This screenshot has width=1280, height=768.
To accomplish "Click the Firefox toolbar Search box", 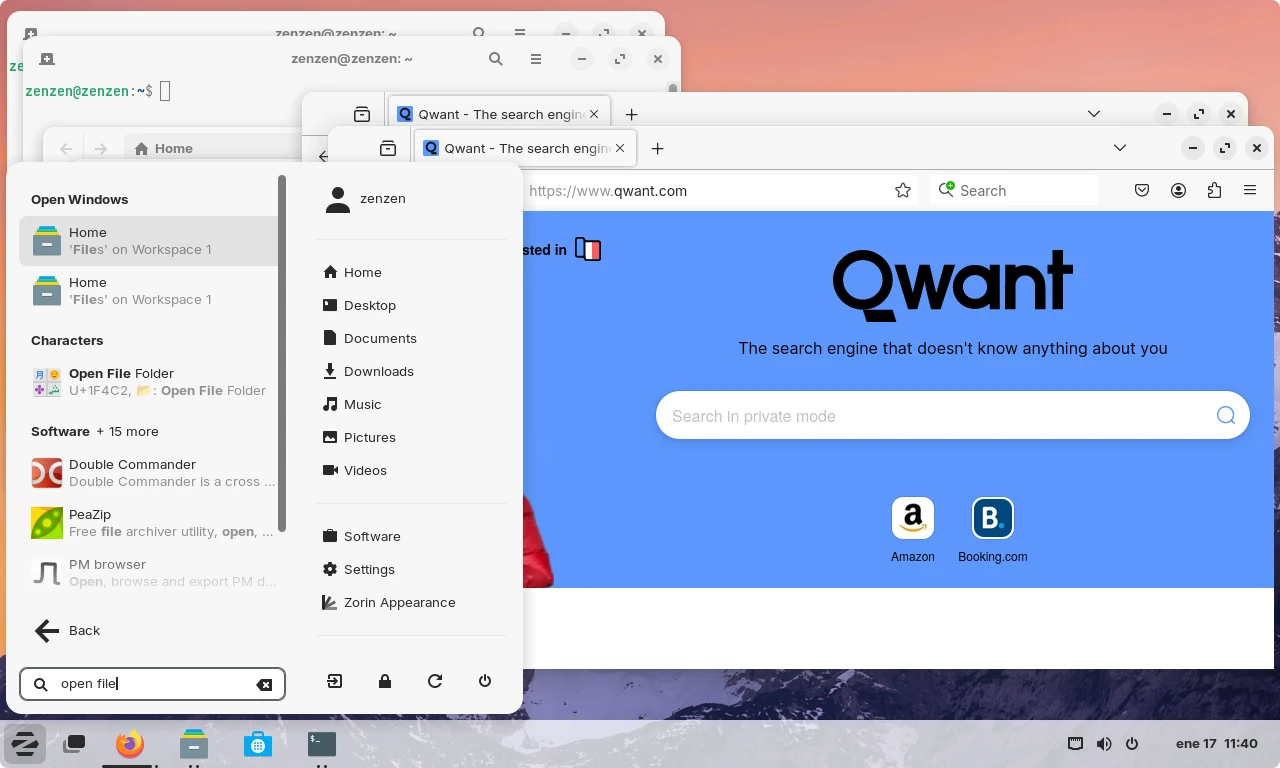I will (1014, 190).
